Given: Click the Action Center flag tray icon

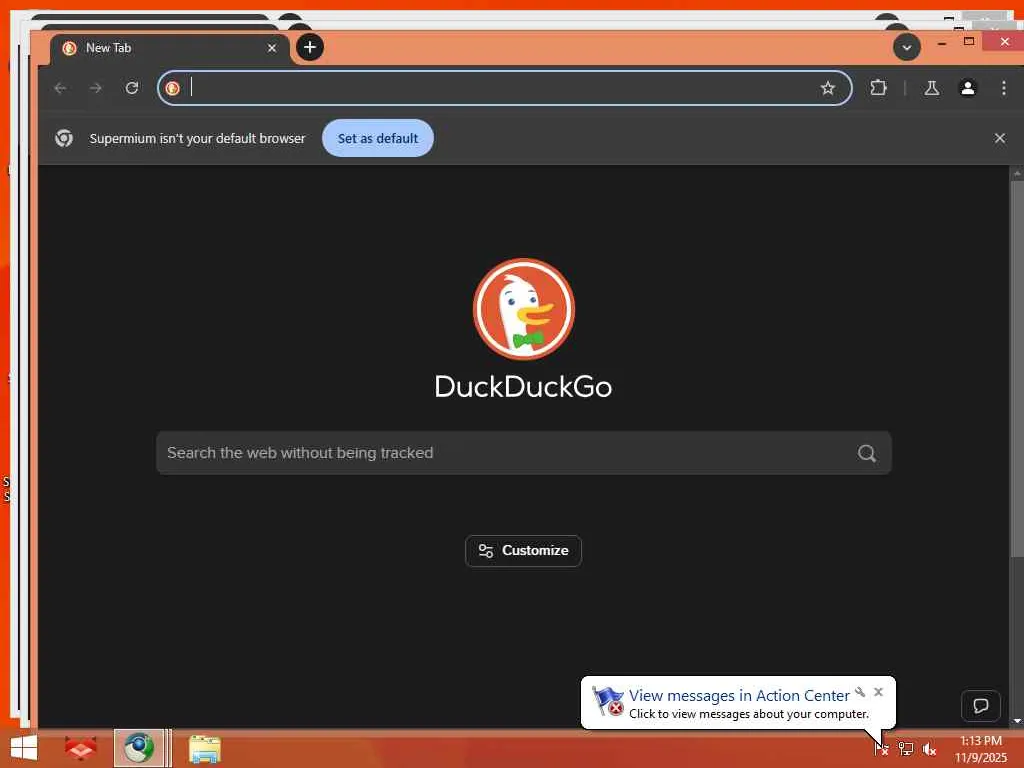Looking at the screenshot, I should click(880, 748).
